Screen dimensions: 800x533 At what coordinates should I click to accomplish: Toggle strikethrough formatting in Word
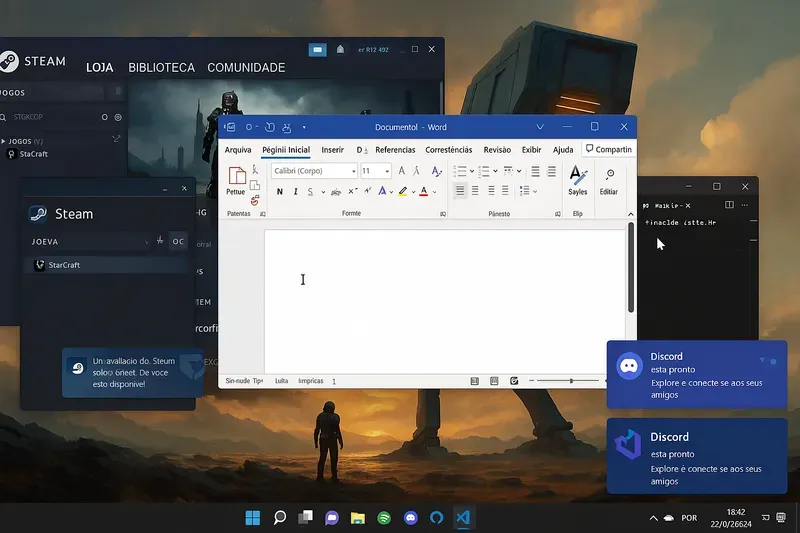point(336,192)
